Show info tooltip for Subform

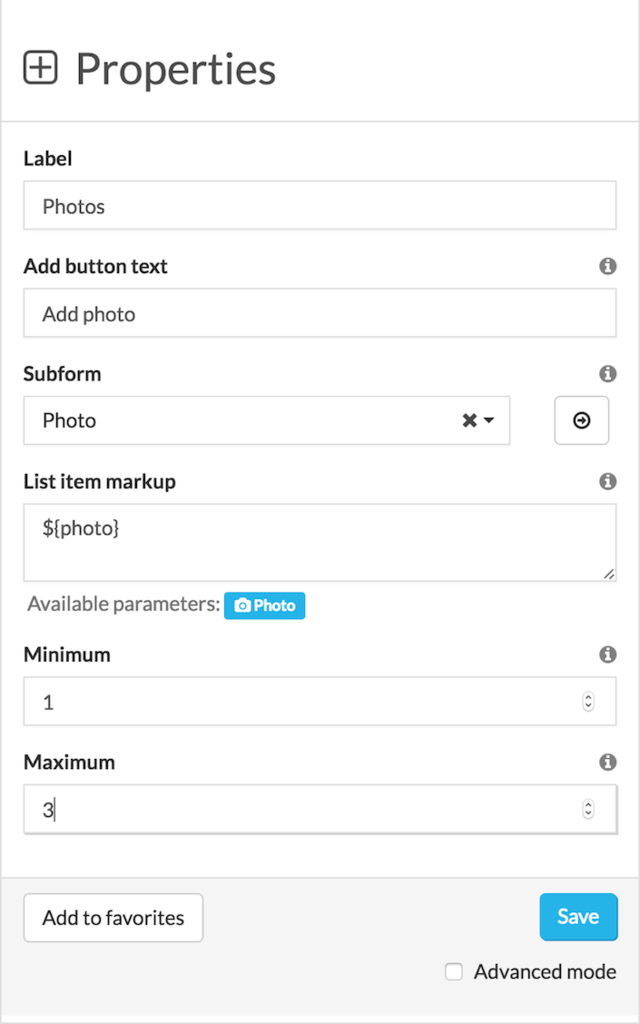click(x=607, y=374)
